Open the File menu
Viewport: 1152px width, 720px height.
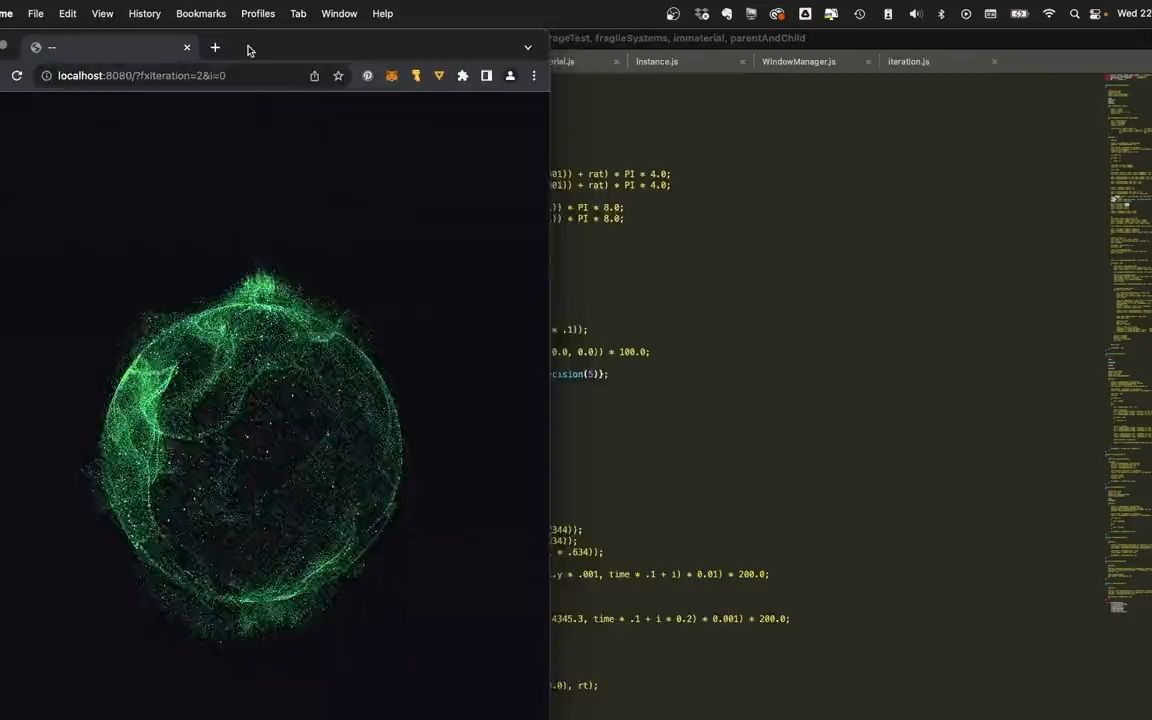(x=35, y=13)
